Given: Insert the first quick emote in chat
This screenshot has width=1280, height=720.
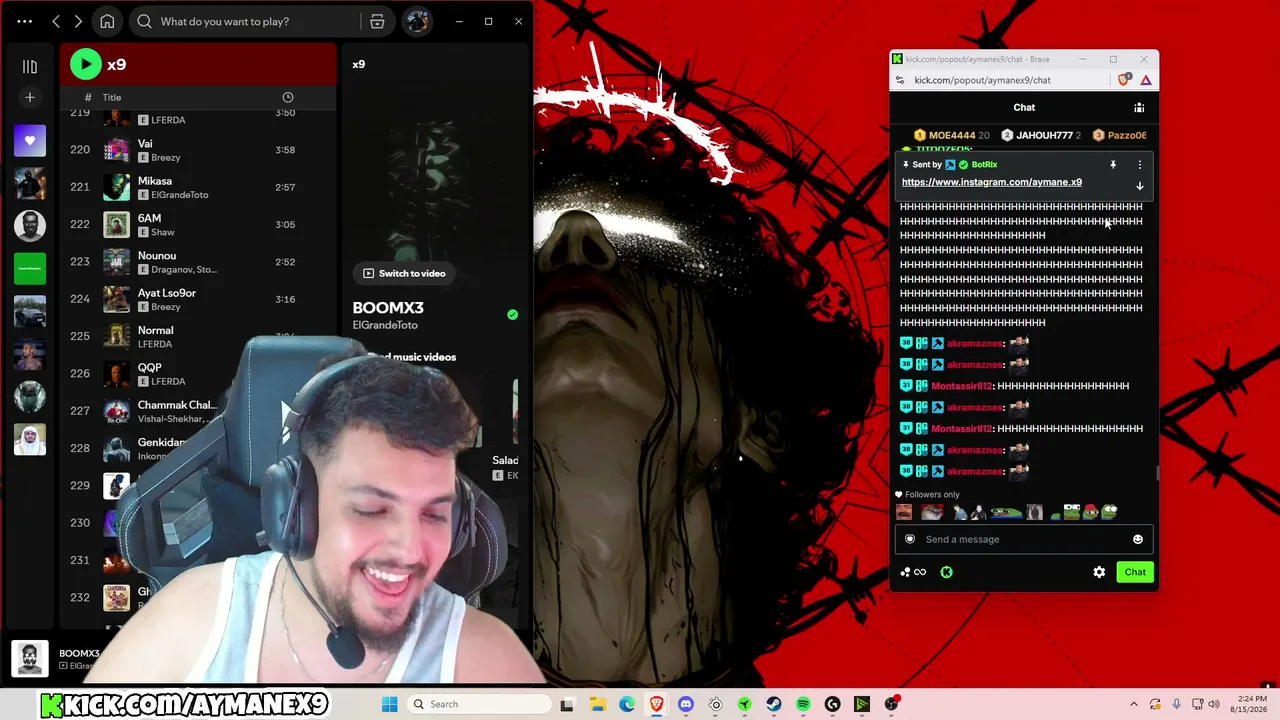Looking at the screenshot, I should (904, 512).
